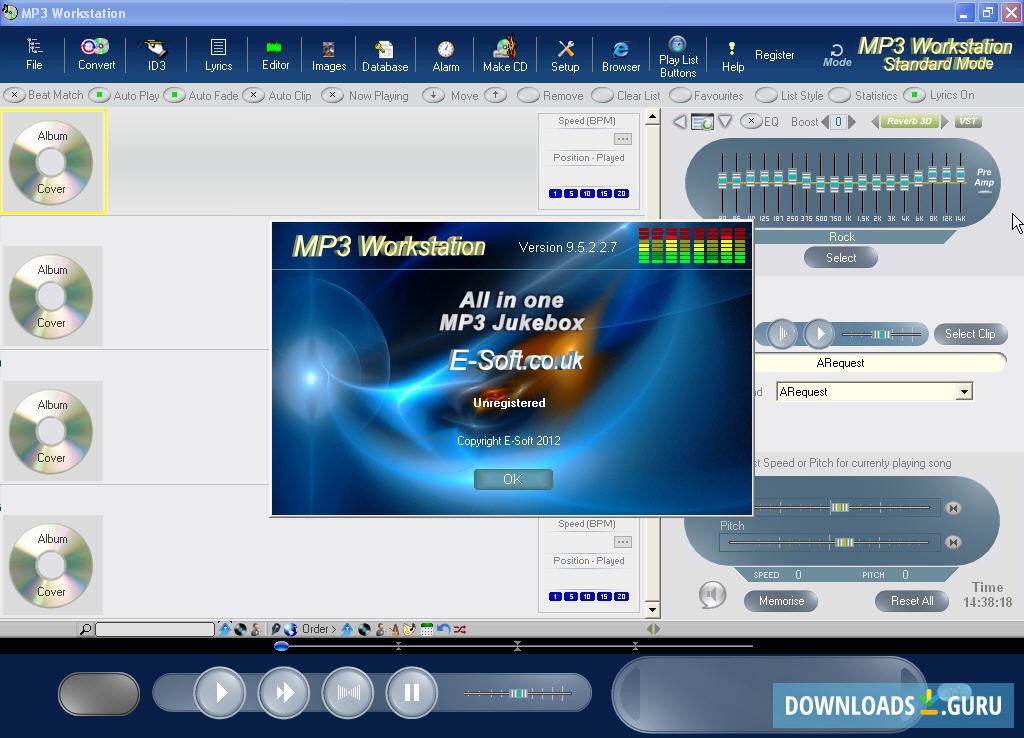1024x738 pixels.
Task: Click Reset All for speed and pitch
Action: click(x=911, y=601)
